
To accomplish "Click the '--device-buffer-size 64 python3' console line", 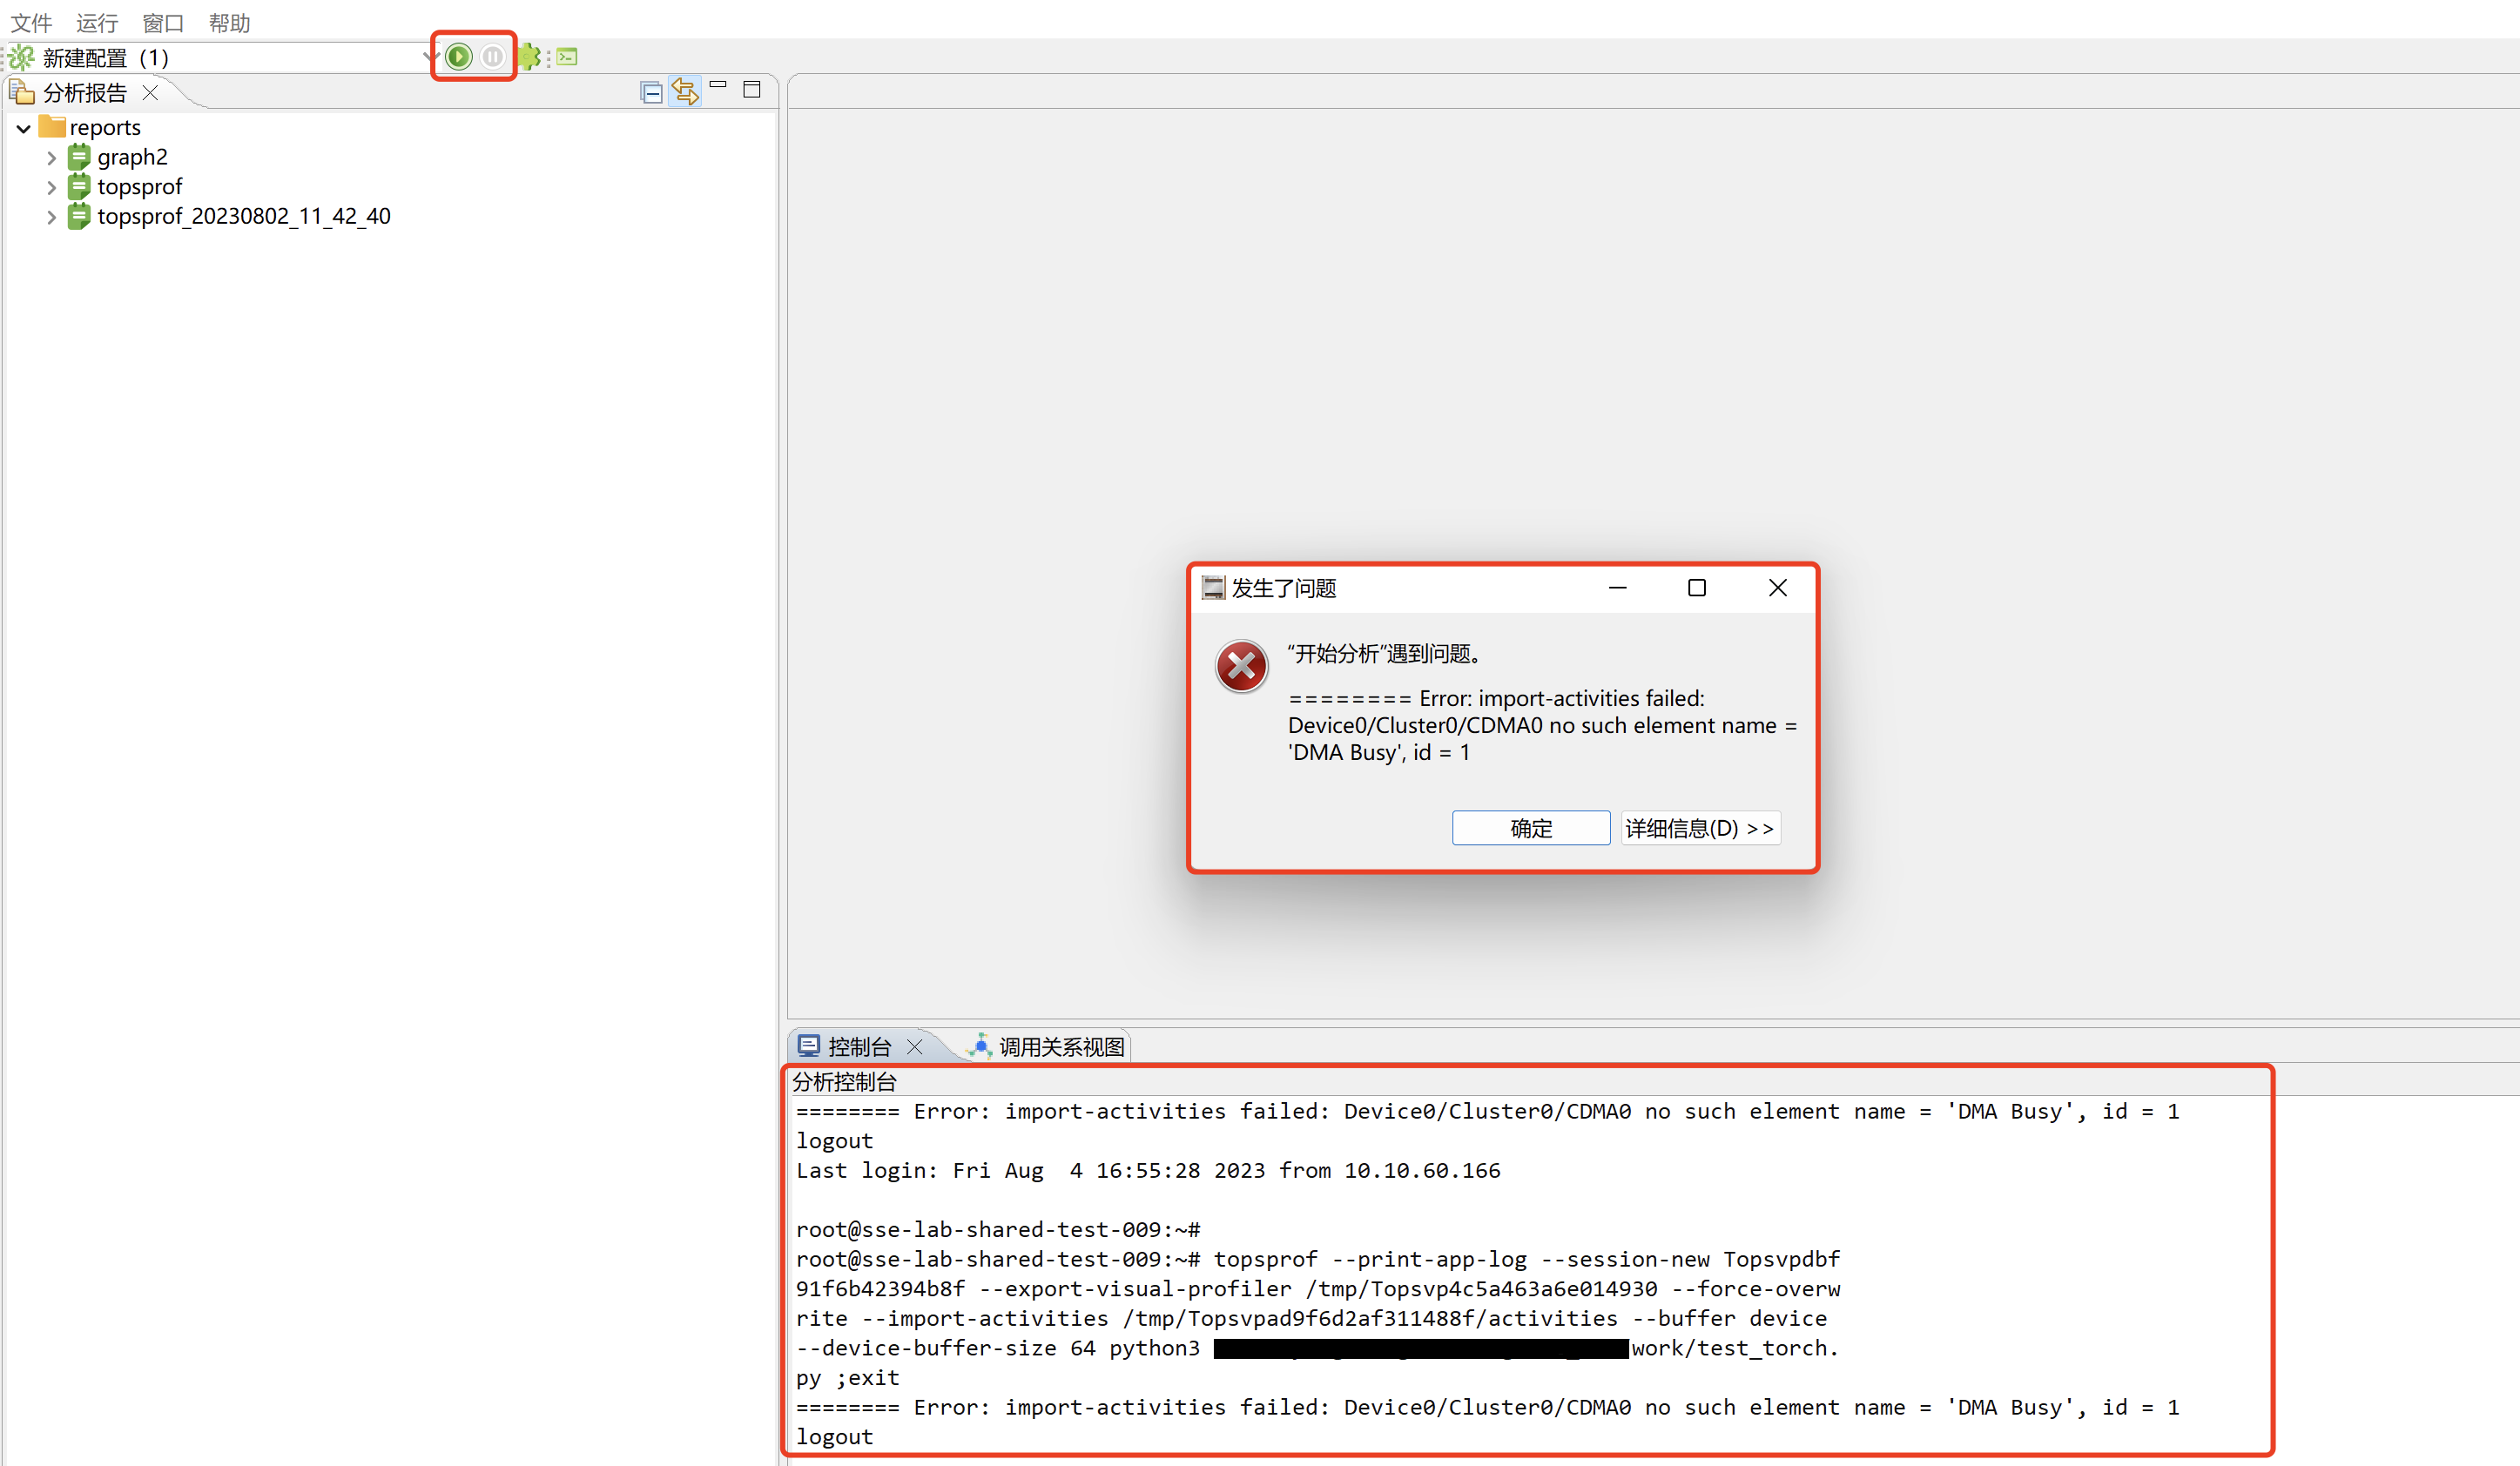I will [x=1317, y=1348].
